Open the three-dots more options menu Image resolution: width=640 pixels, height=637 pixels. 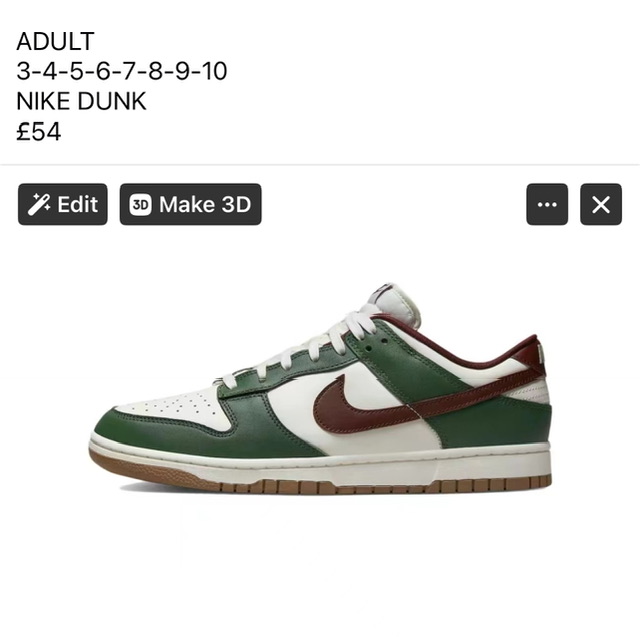click(547, 204)
